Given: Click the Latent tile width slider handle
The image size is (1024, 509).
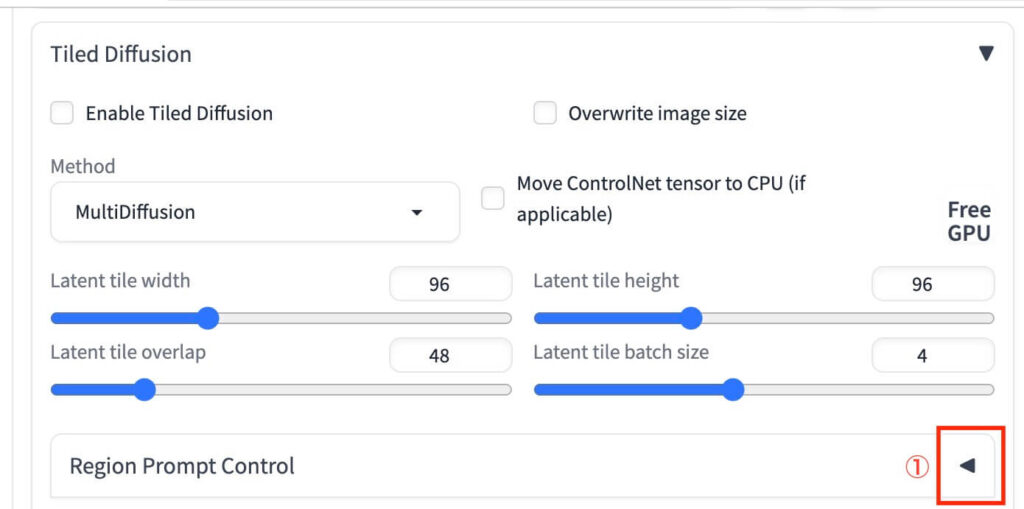Looking at the screenshot, I should [208, 318].
